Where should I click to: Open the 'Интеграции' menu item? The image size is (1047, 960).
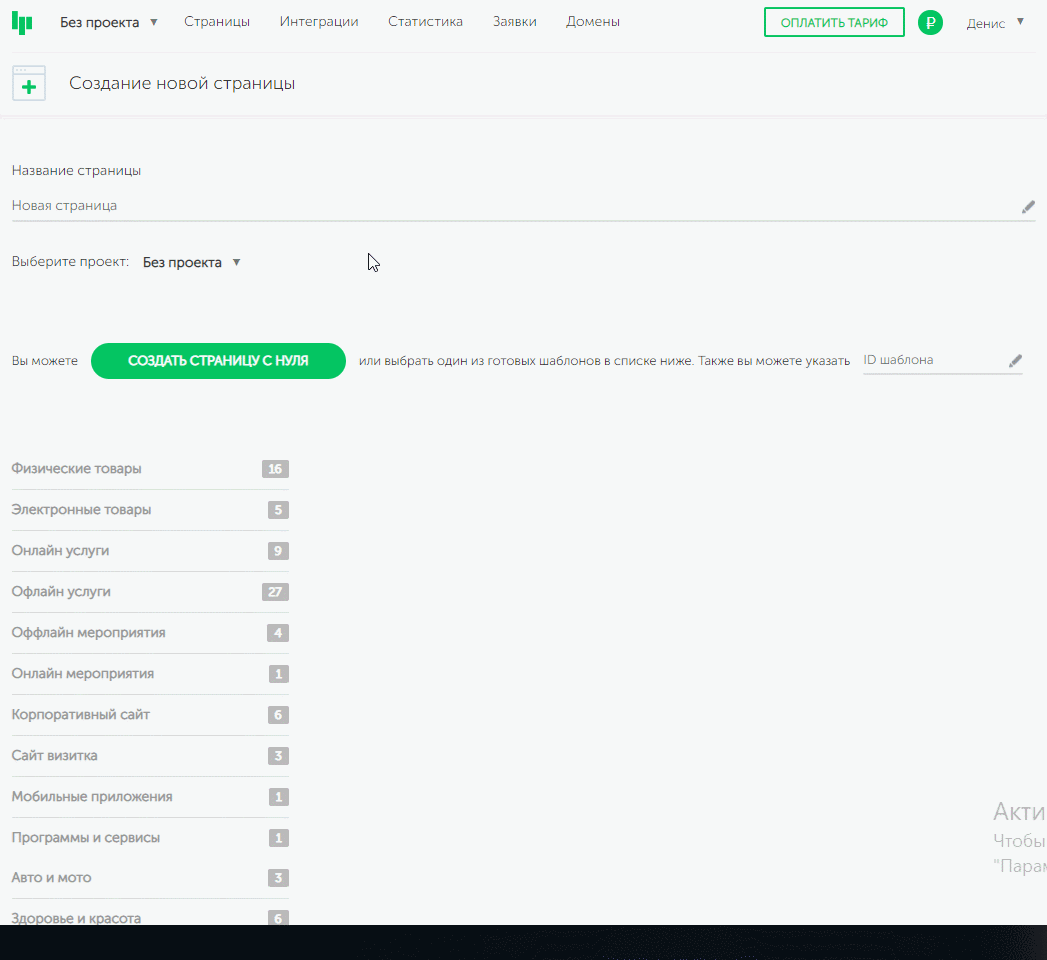tap(319, 22)
